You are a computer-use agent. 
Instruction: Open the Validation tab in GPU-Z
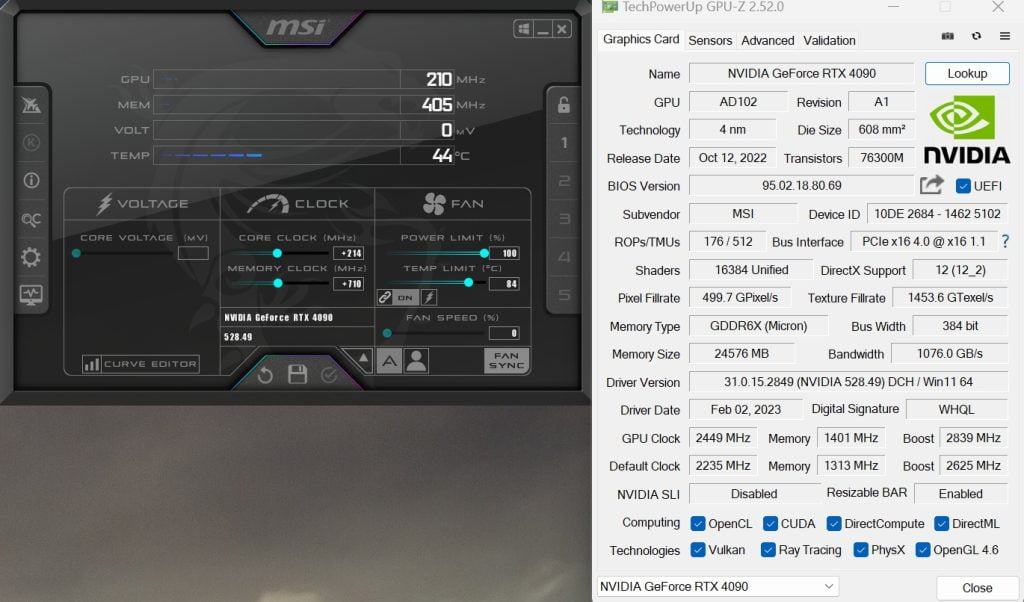829,40
